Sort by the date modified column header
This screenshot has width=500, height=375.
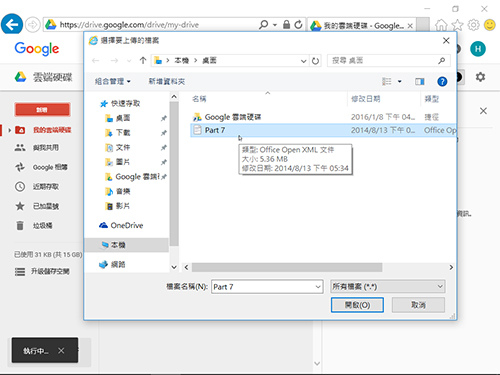[x=366, y=99]
